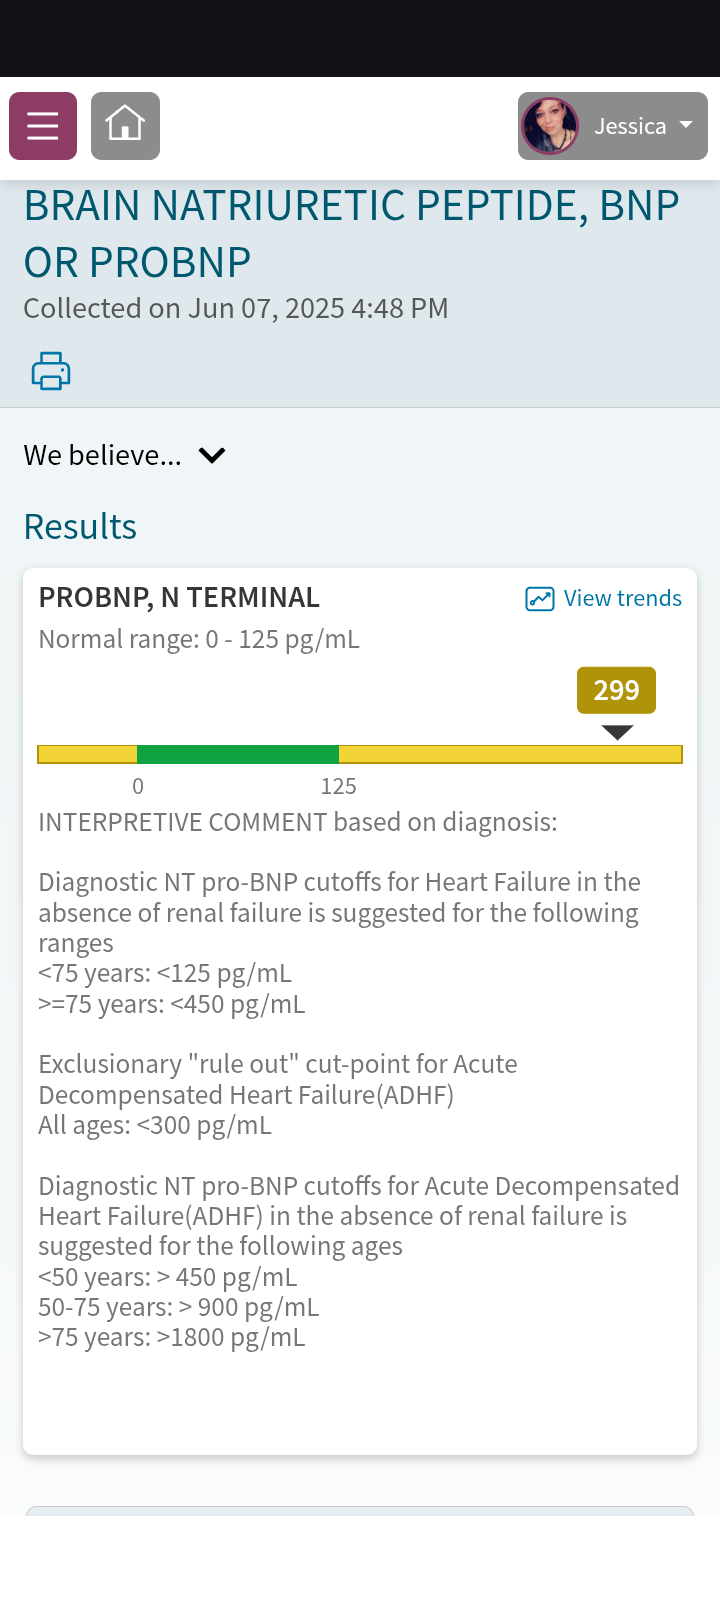The image size is (720, 1600).
Task: Click the right yellow high range segment
Action: point(511,754)
